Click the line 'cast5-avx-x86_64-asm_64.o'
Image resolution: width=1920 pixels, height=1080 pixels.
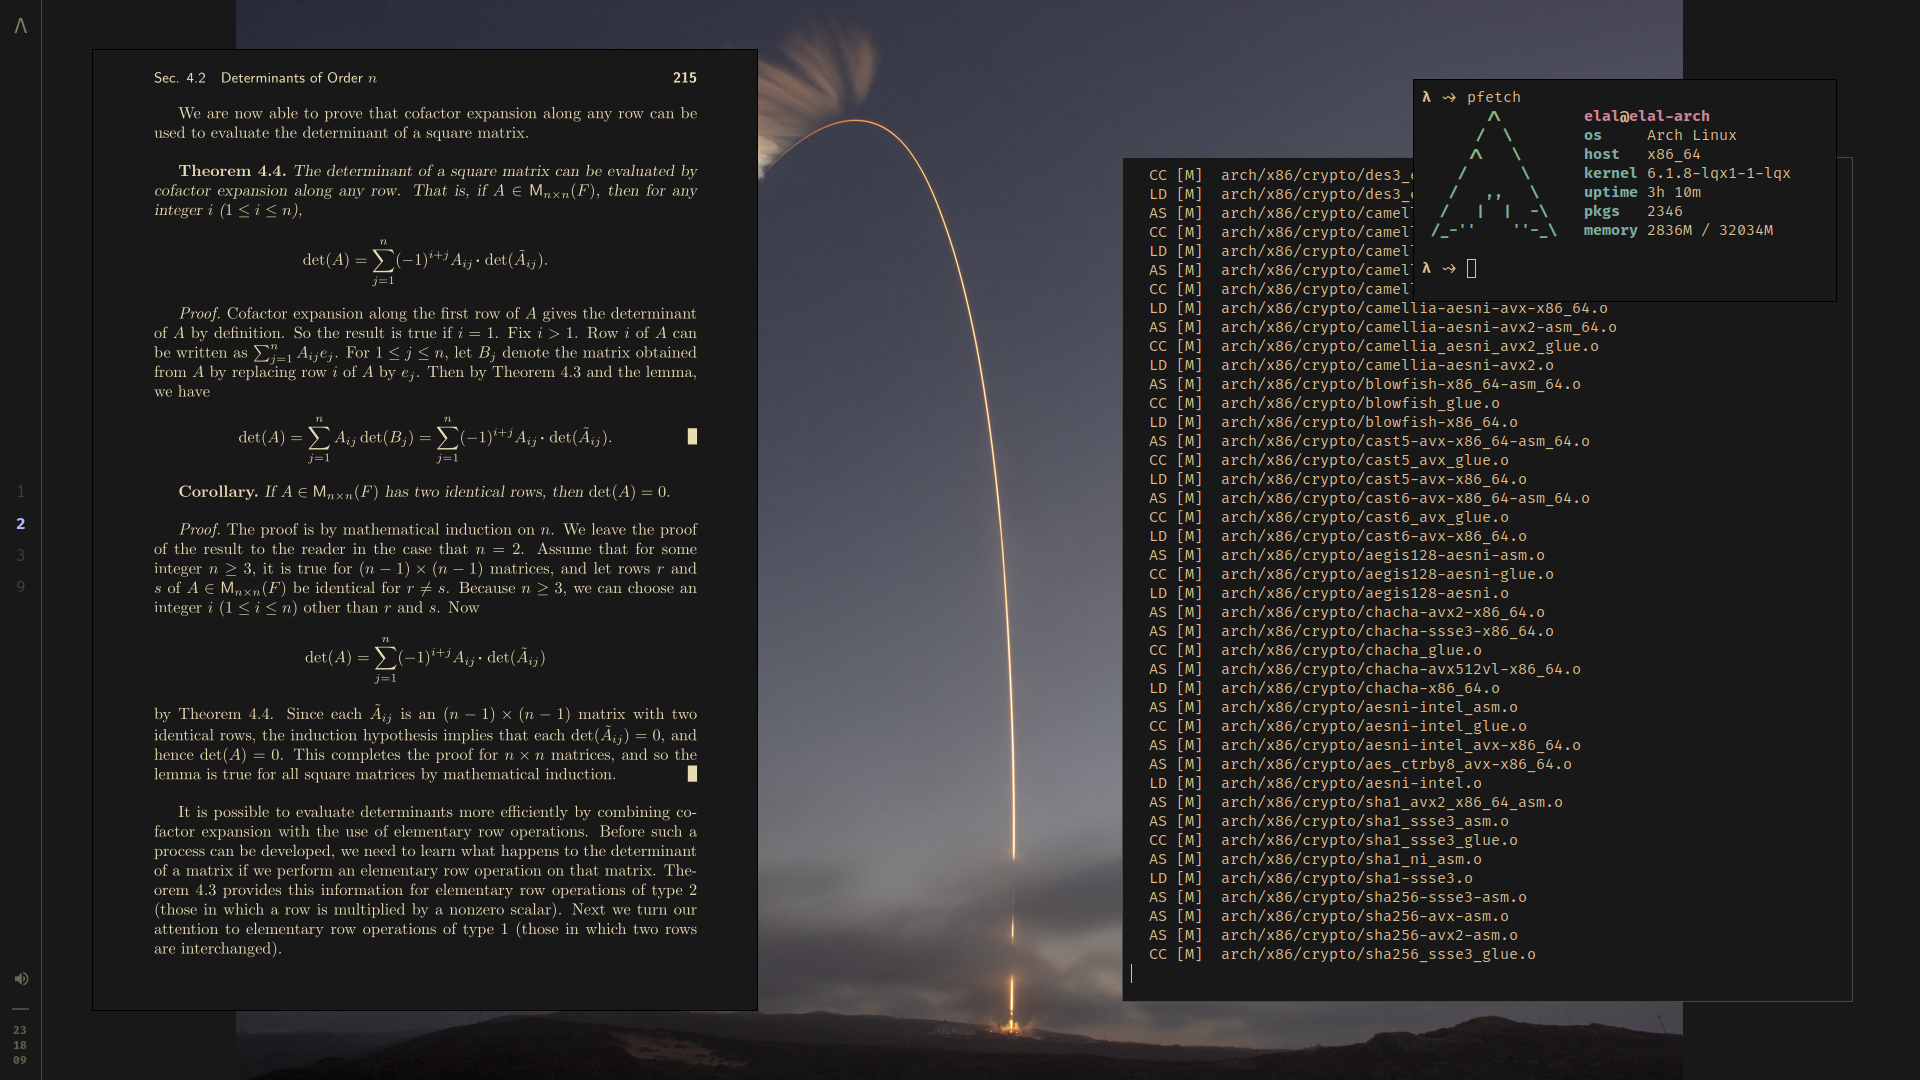pos(1369,441)
